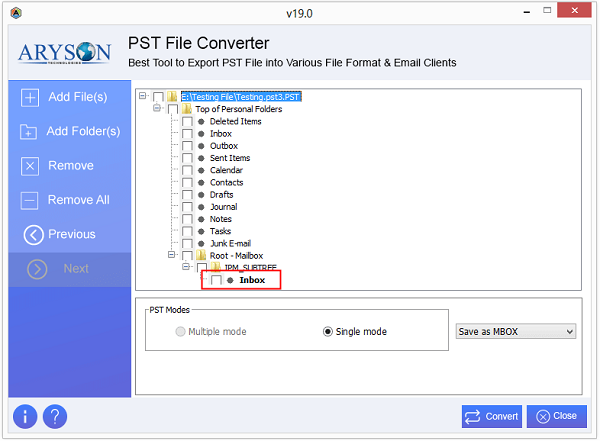Click the Next label in sidebar
The image size is (600, 441).
tap(76, 269)
